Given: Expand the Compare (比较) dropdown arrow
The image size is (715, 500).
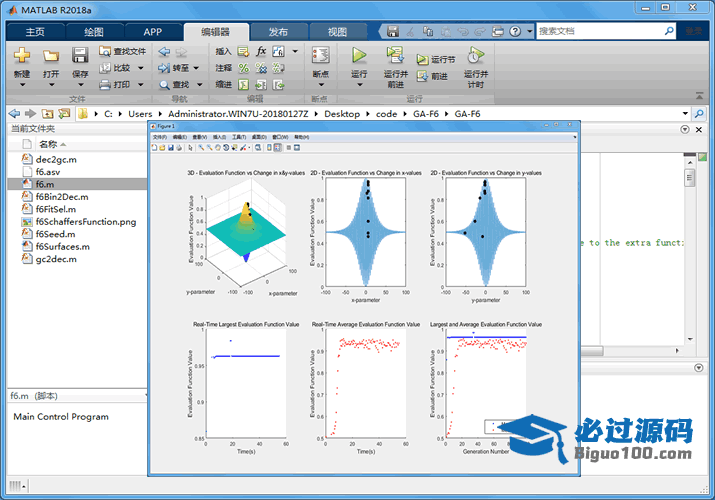Looking at the screenshot, I should tap(140, 68).
